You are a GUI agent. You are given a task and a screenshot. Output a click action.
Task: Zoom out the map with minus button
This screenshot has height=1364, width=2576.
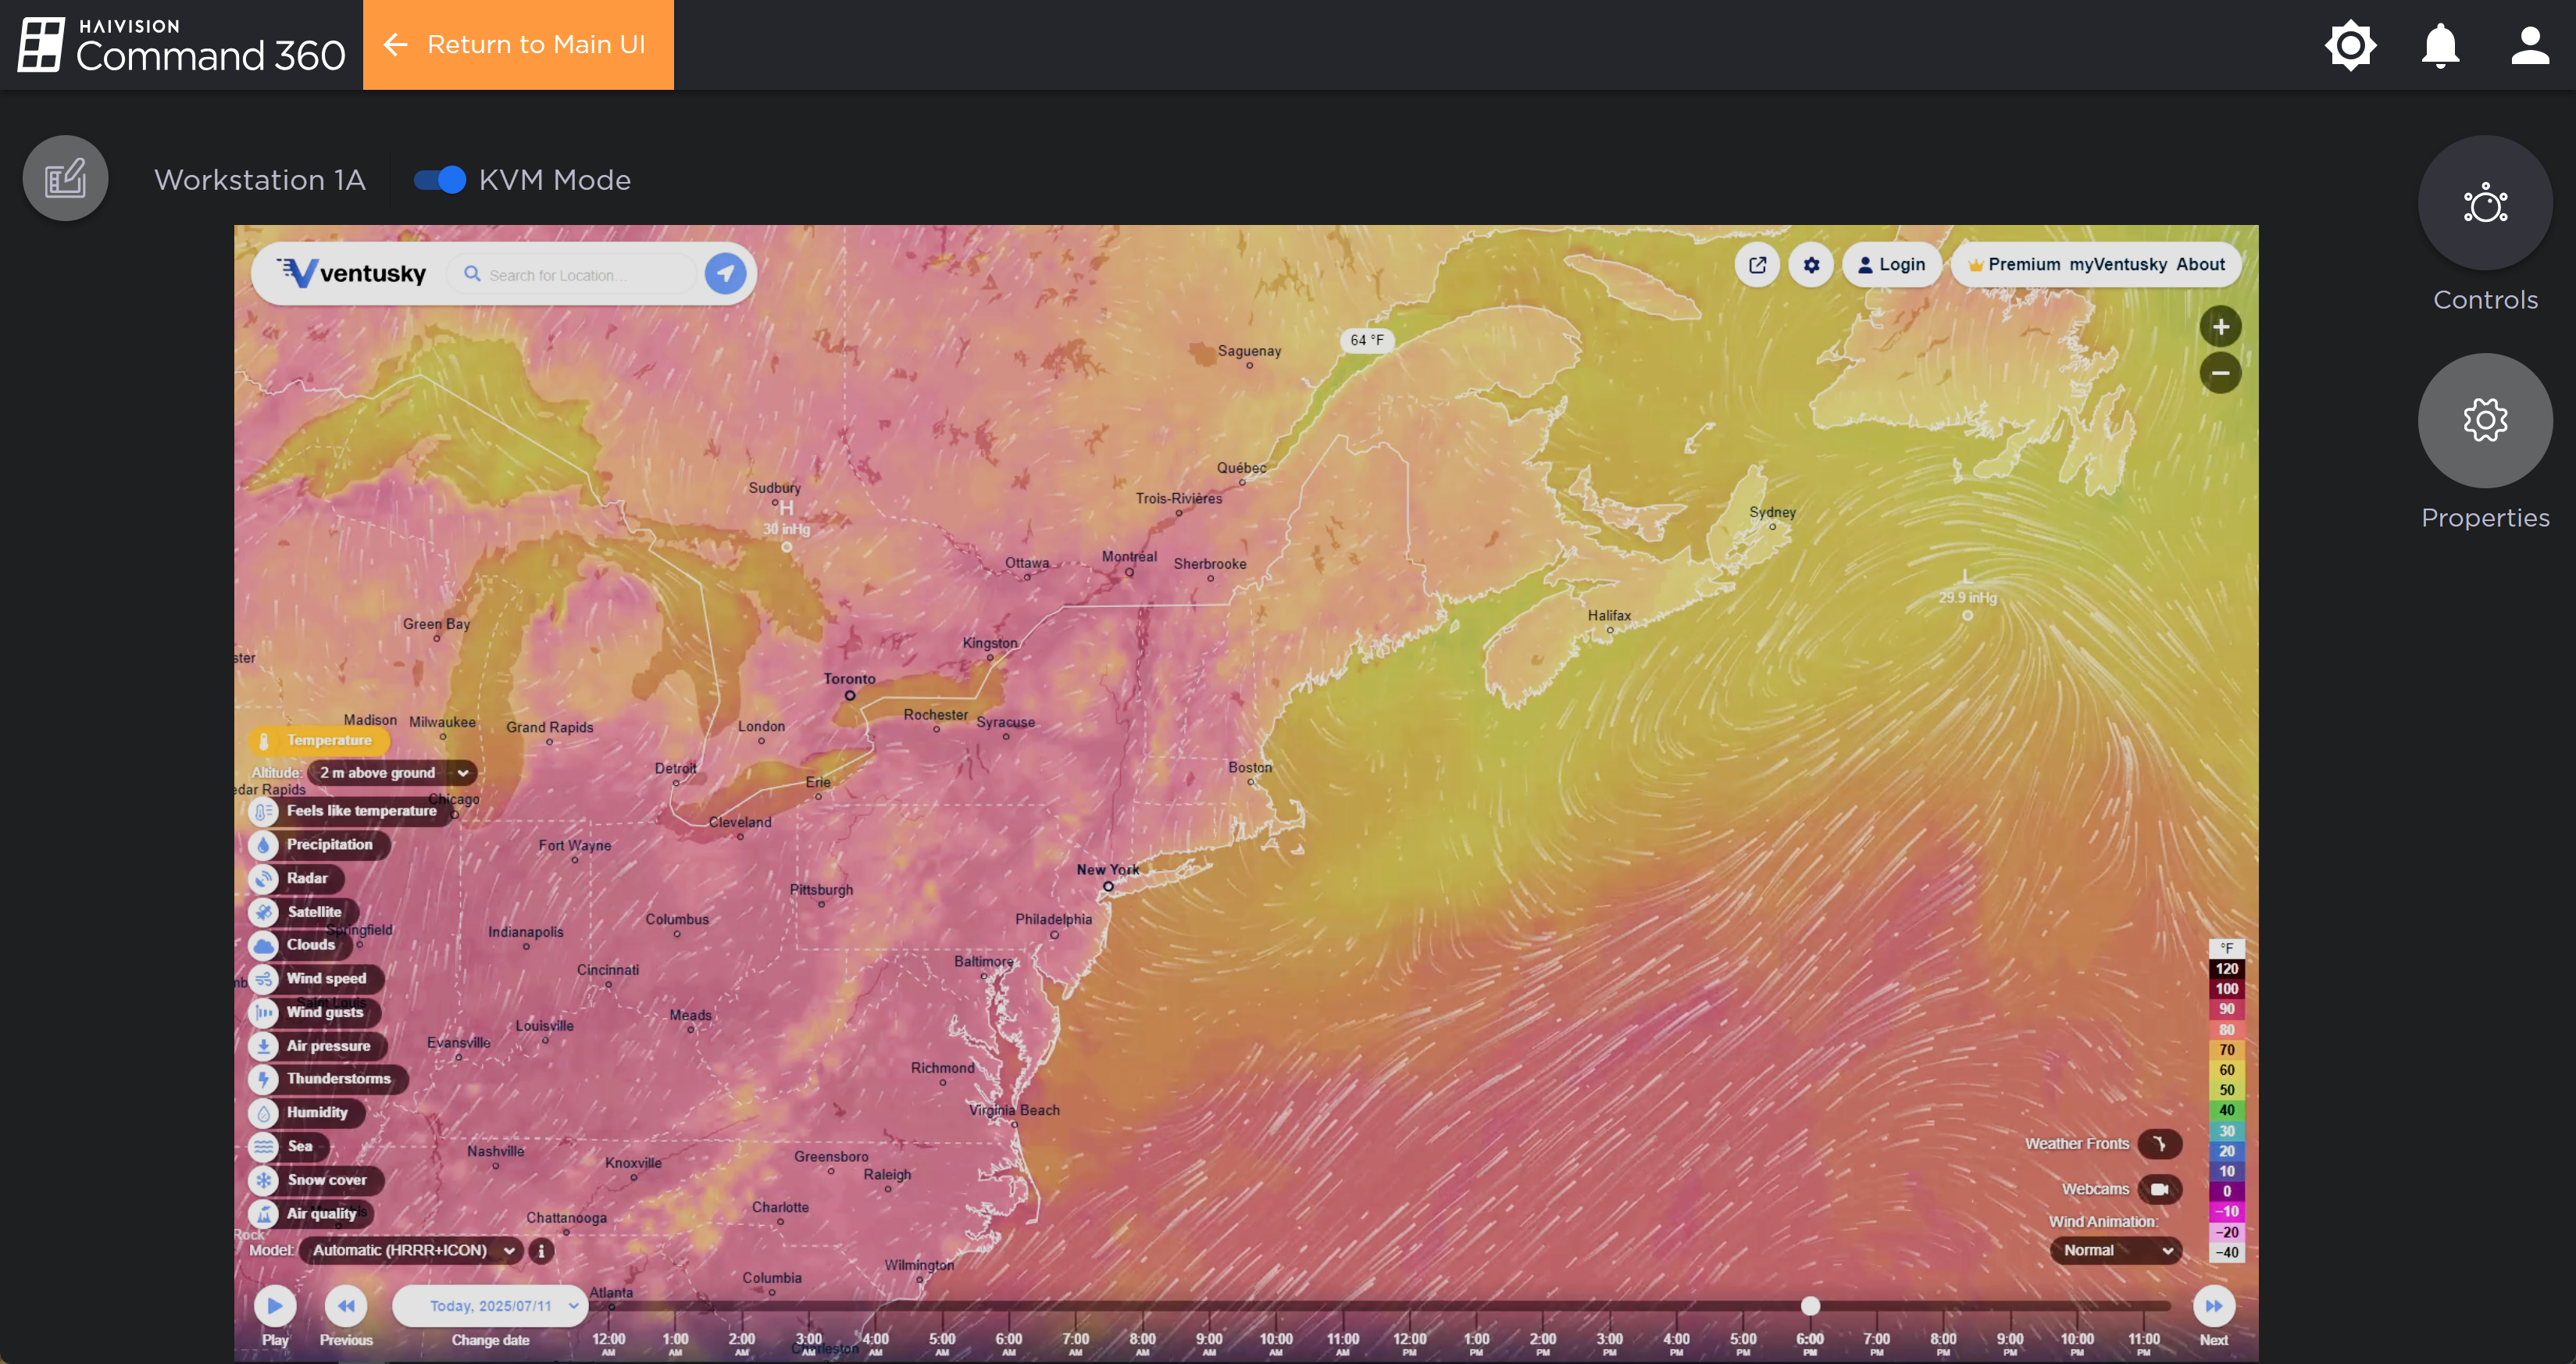coord(2220,373)
